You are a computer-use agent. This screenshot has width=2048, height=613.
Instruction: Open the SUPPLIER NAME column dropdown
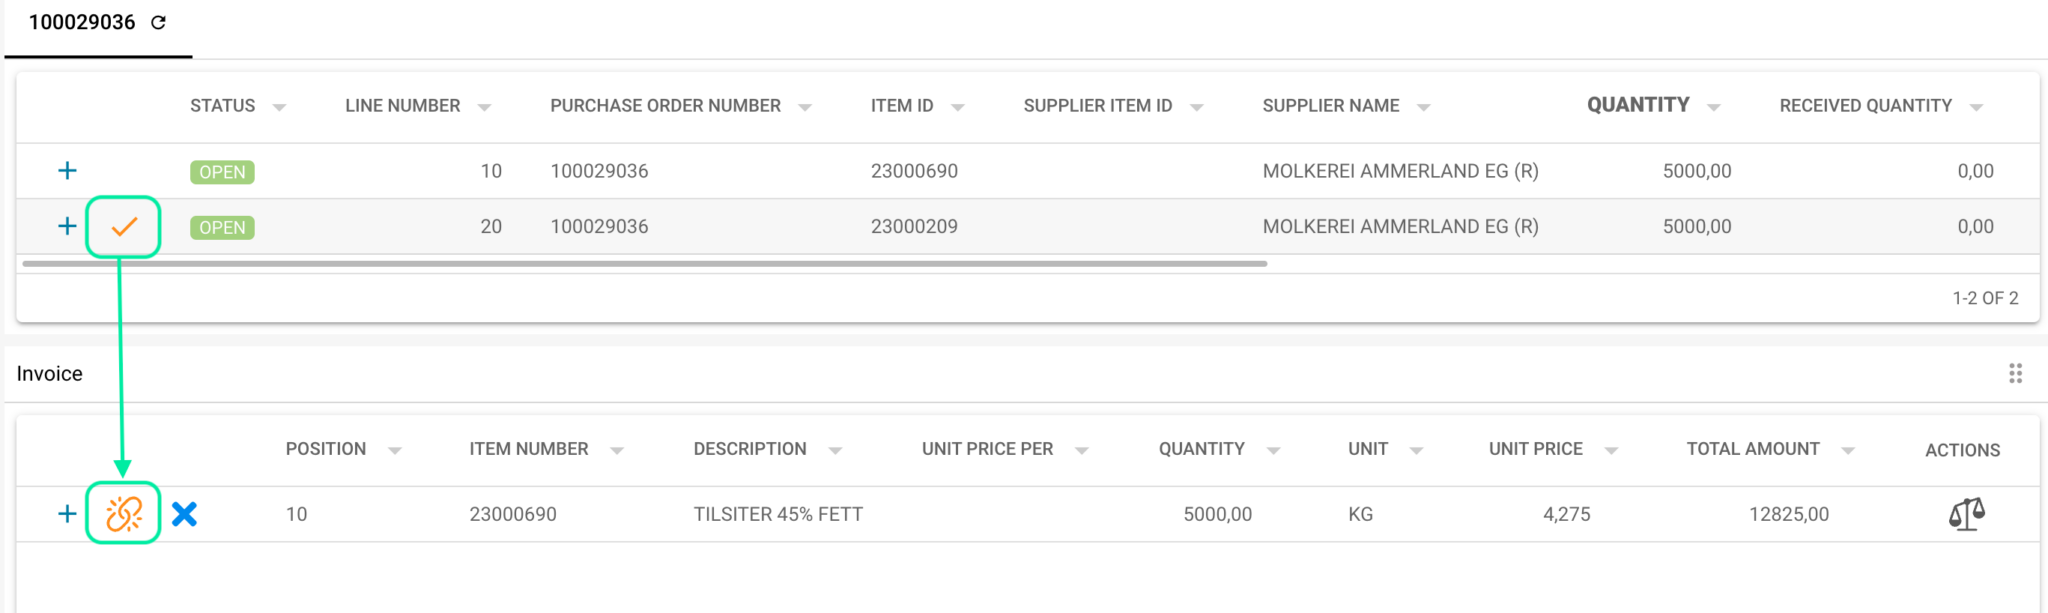tap(1426, 105)
